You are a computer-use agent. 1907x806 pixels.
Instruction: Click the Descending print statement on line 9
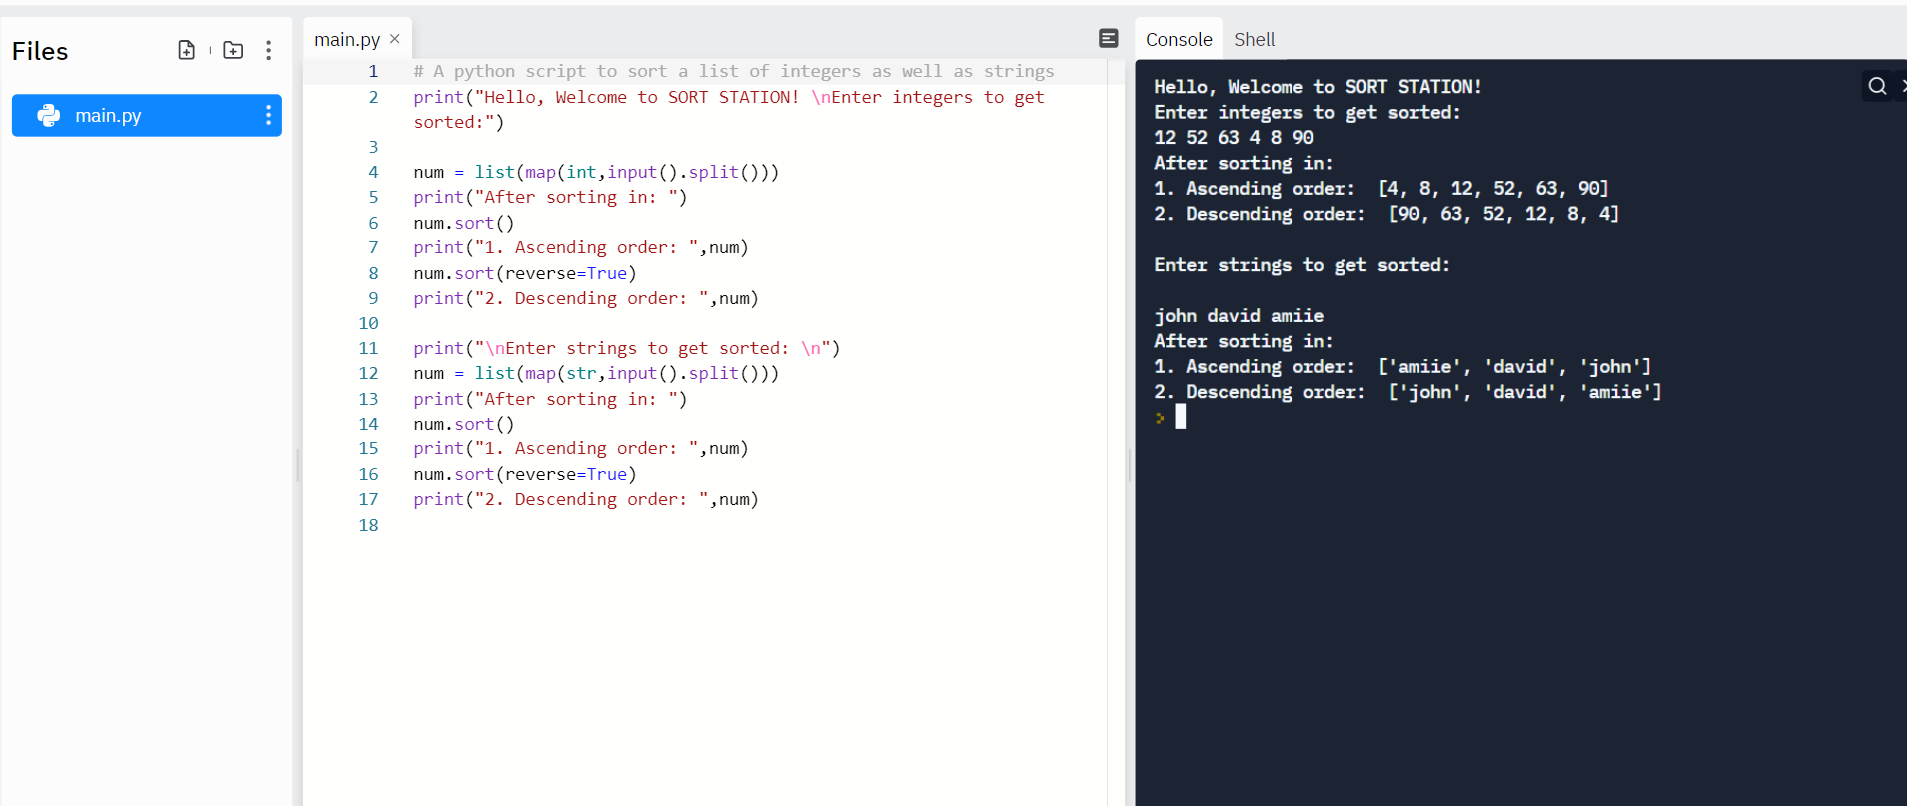pos(586,298)
